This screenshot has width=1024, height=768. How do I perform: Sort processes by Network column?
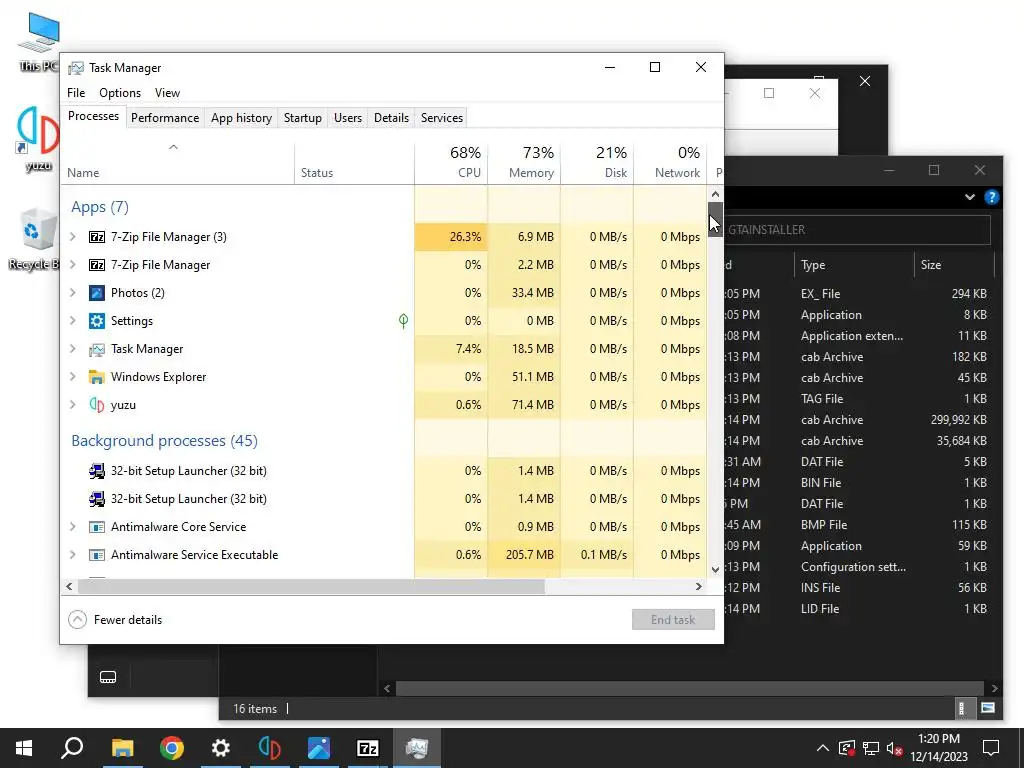pos(670,162)
